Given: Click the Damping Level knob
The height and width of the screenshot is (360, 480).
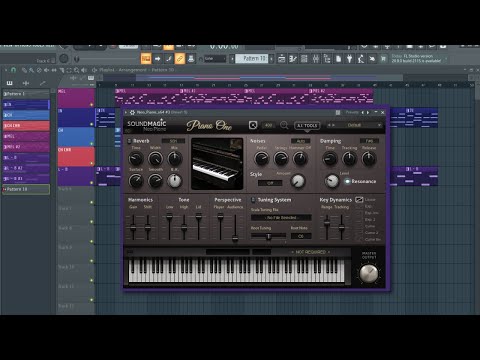Looking at the screenshot, I should tap(332, 181).
